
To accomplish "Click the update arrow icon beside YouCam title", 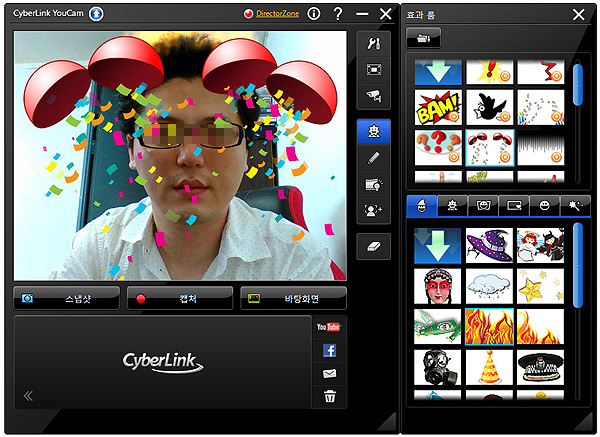I will coord(96,14).
